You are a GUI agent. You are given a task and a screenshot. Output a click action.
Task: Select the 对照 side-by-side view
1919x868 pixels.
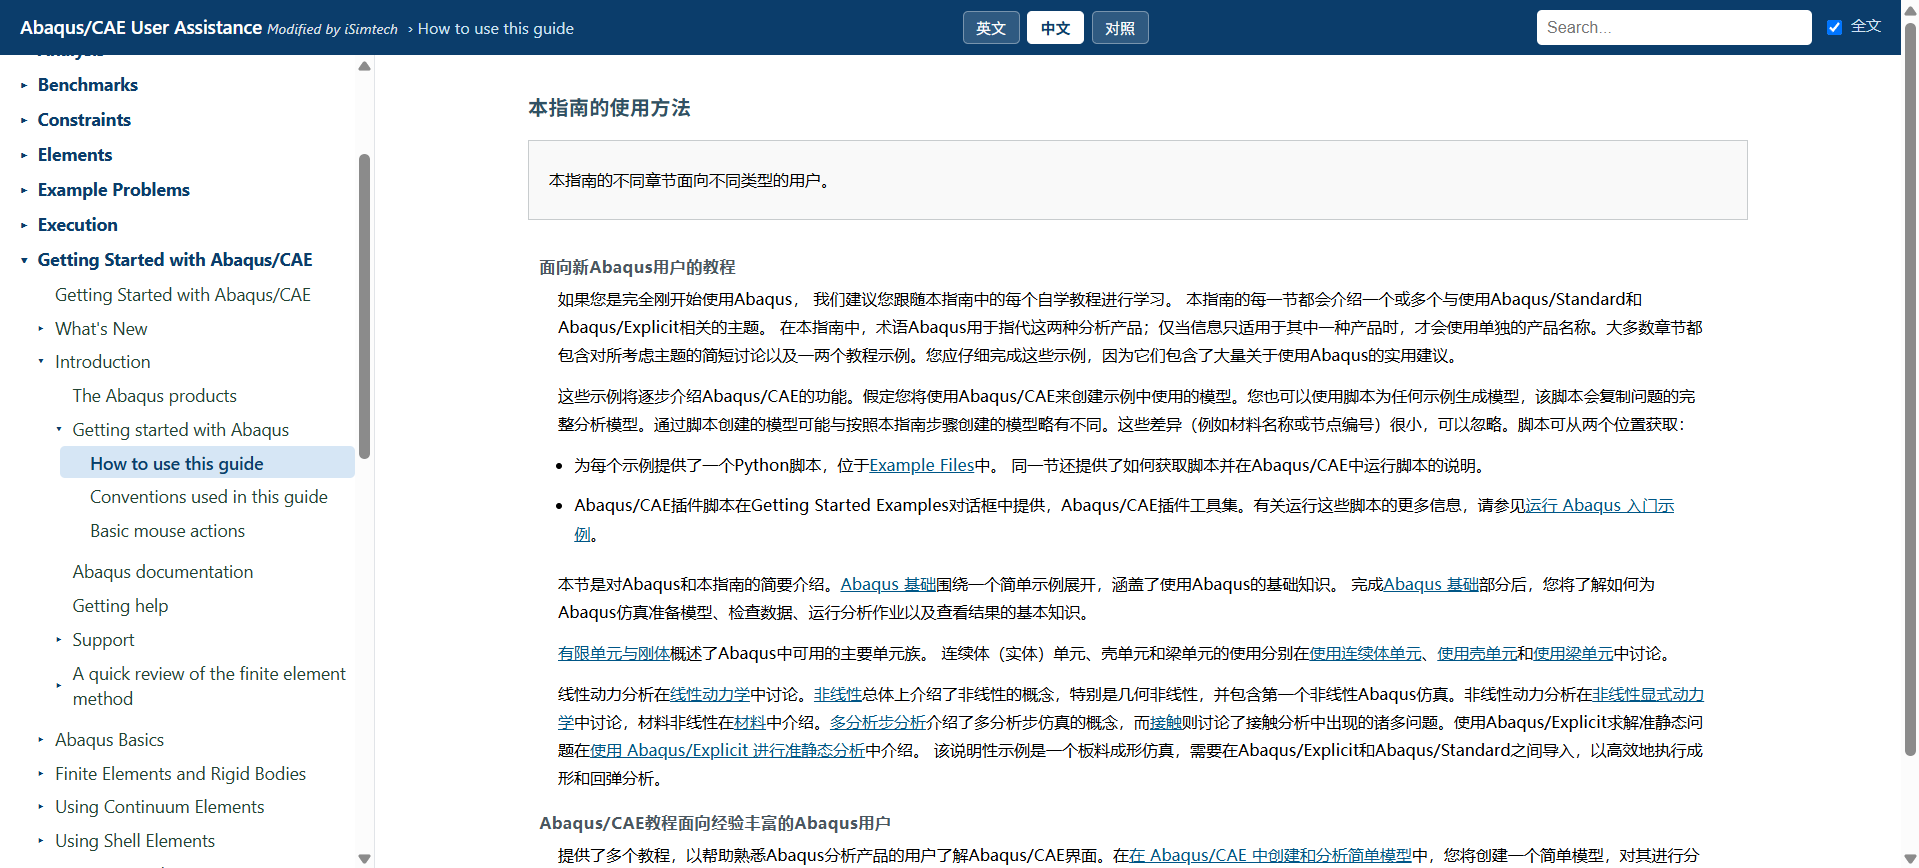pos(1120,28)
